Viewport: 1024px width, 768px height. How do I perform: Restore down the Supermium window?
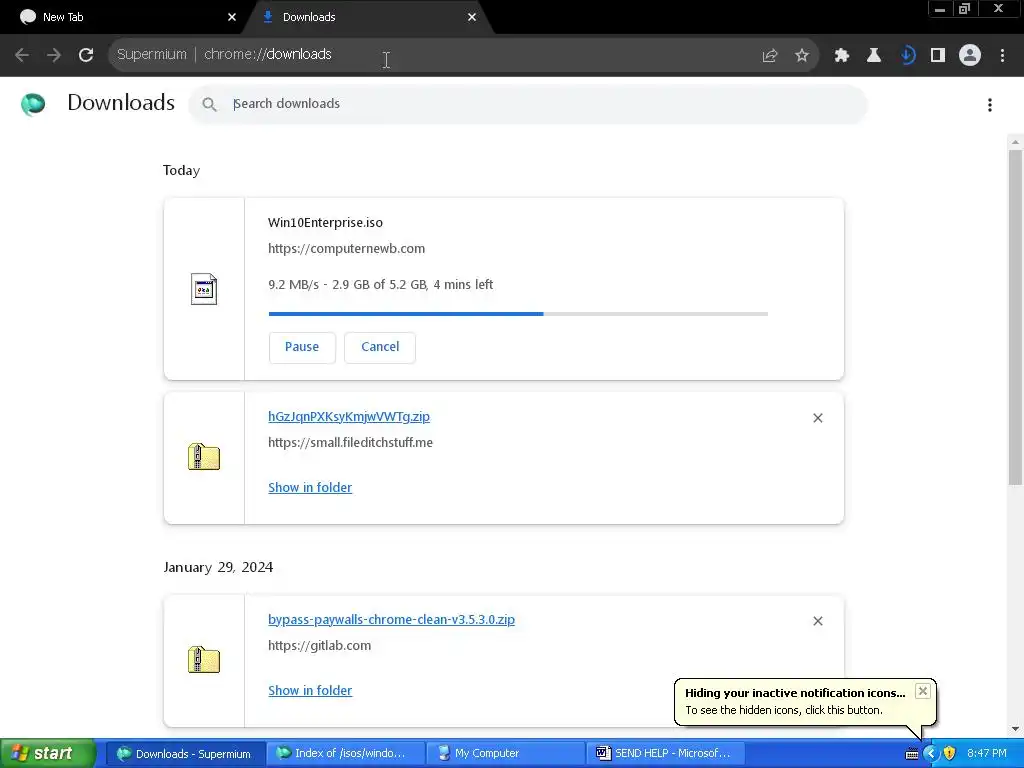pyautogui.click(x=964, y=9)
